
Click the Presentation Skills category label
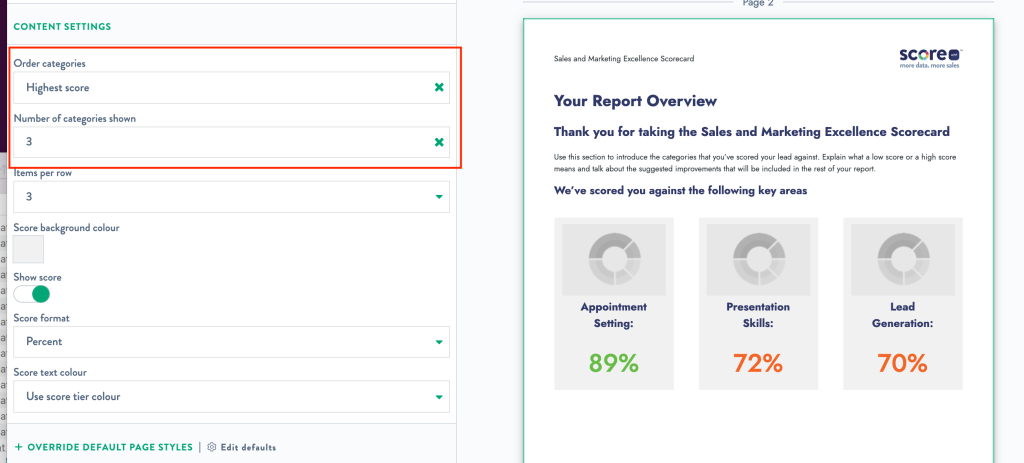(758, 315)
